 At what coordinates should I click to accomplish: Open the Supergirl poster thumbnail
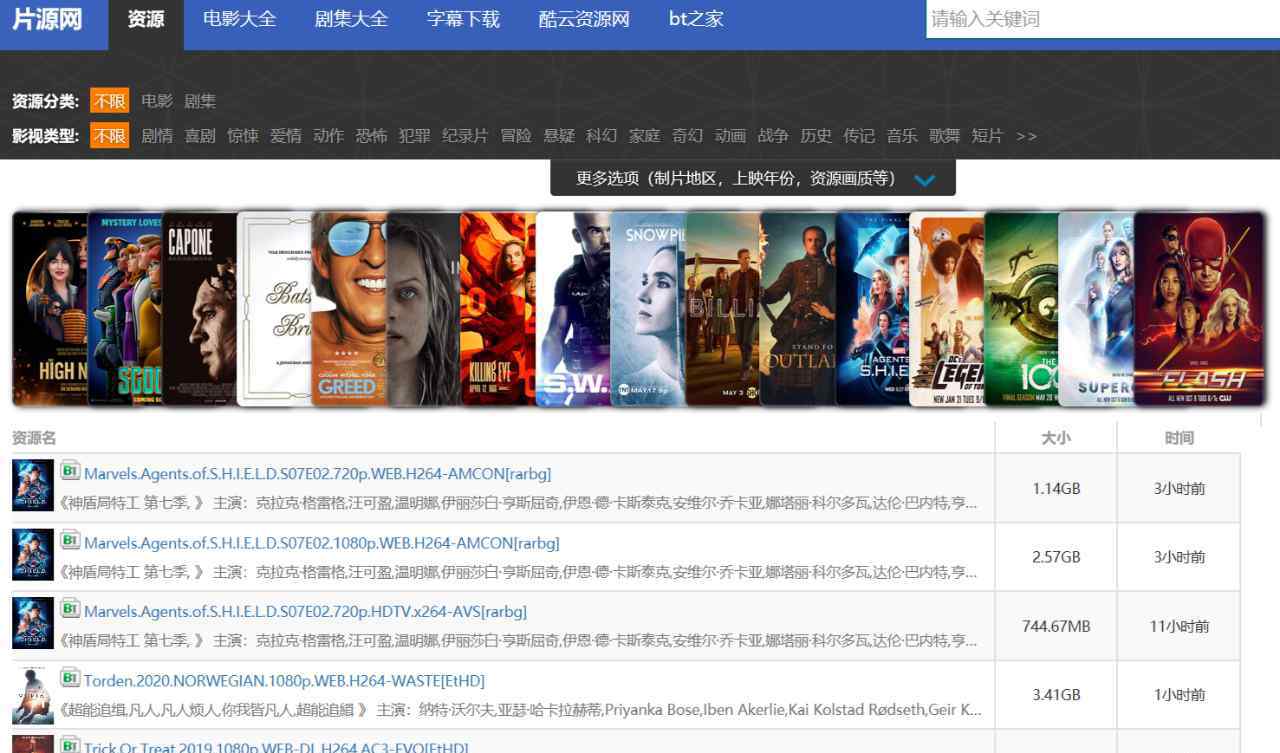pyautogui.click(x=1096, y=309)
